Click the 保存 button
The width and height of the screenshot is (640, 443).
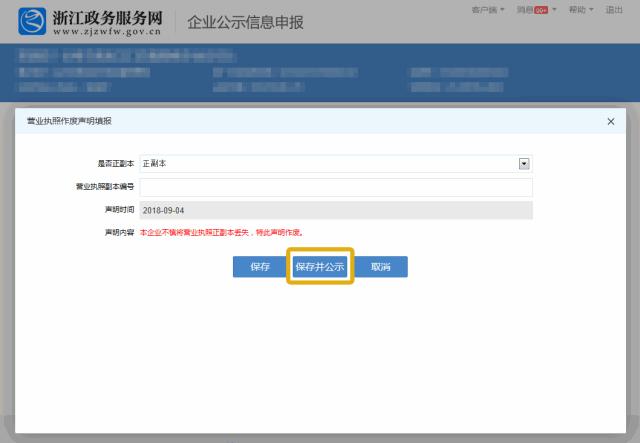pyautogui.click(x=260, y=267)
